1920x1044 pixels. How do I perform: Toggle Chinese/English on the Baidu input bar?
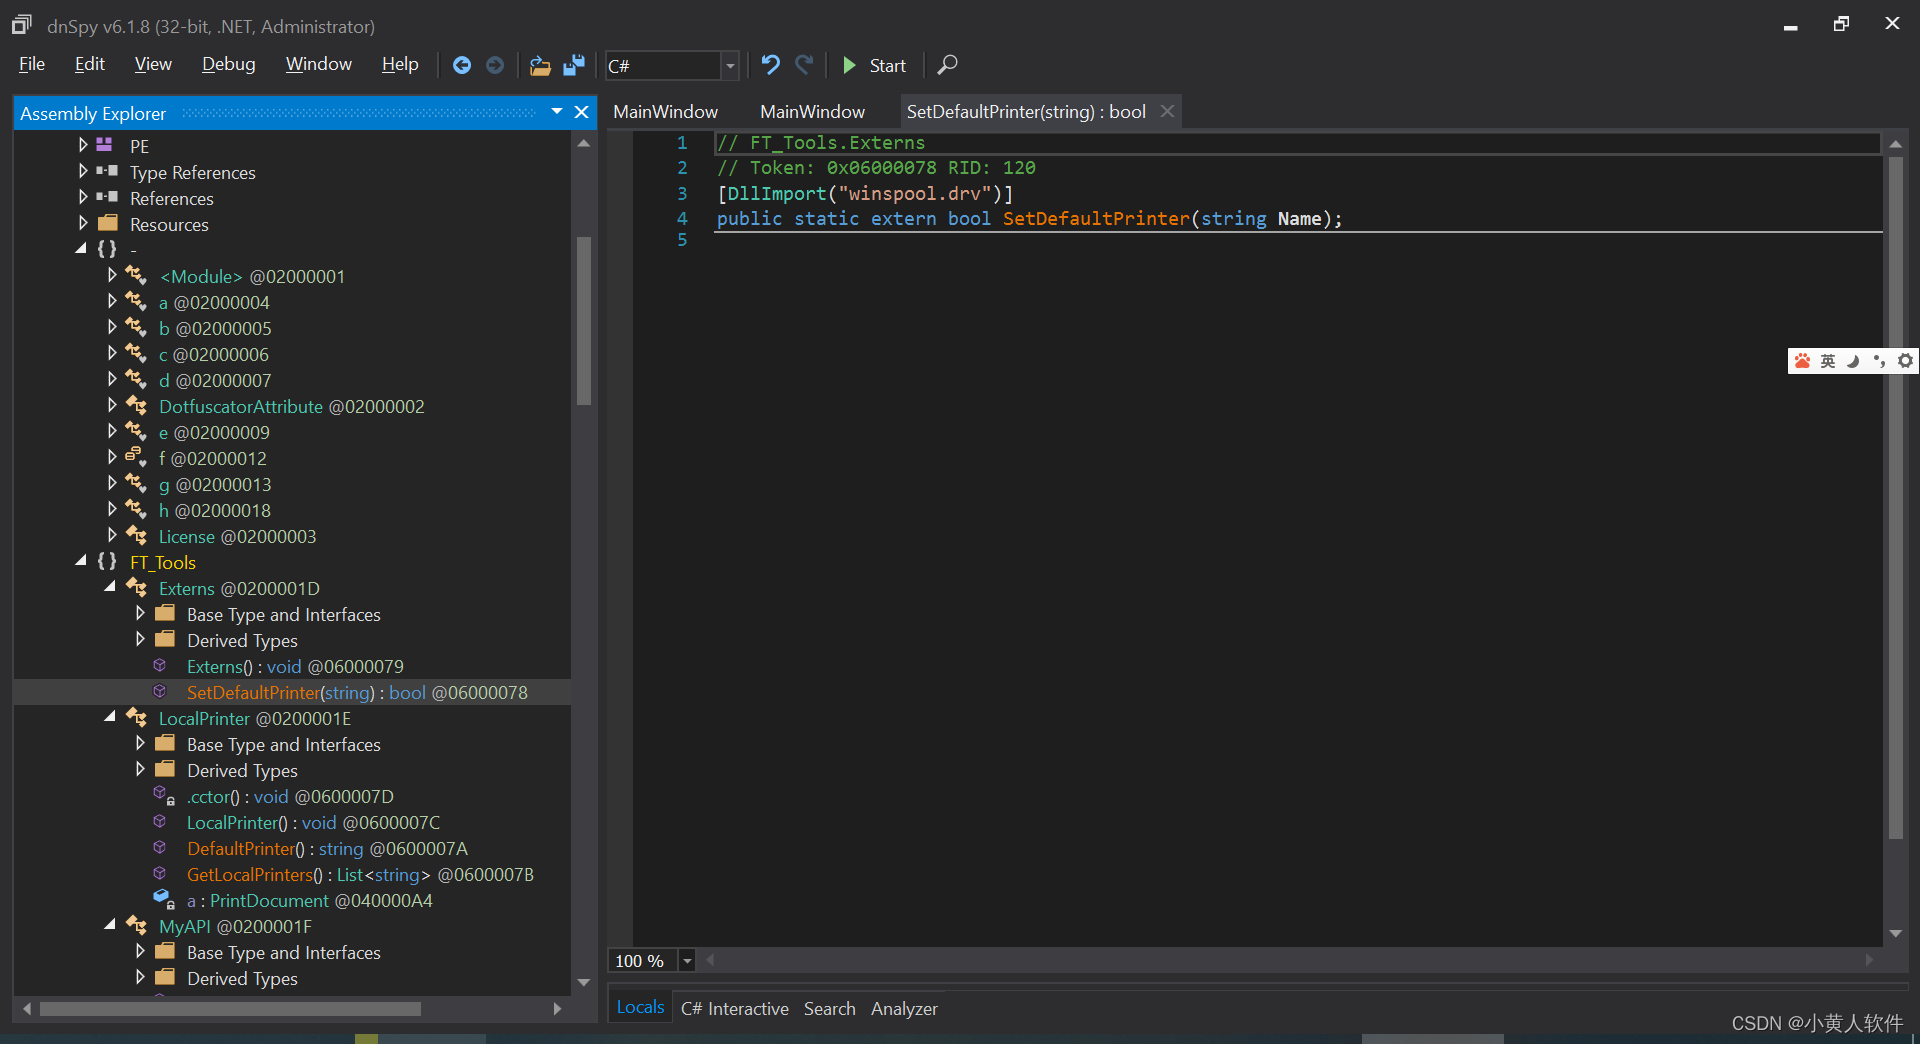pyautogui.click(x=1827, y=361)
